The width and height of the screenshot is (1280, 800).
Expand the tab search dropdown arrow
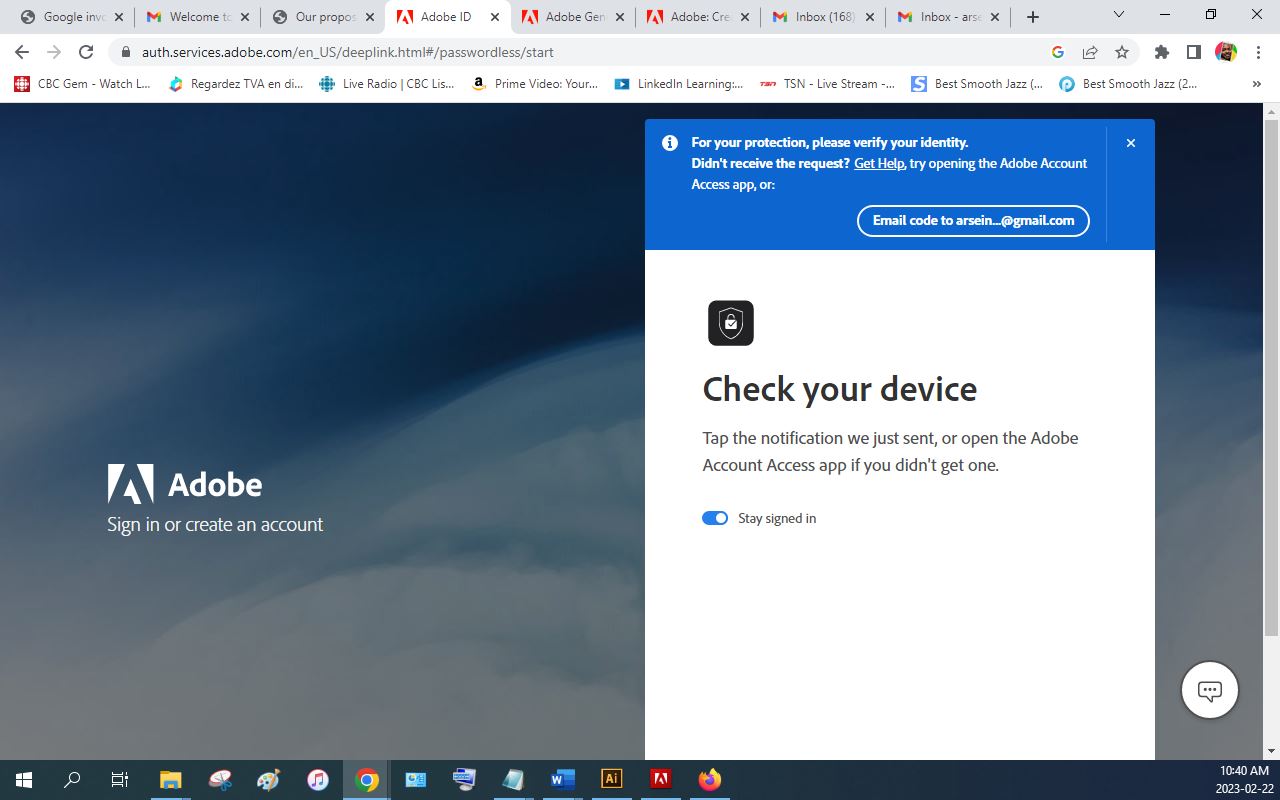(1119, 15)
